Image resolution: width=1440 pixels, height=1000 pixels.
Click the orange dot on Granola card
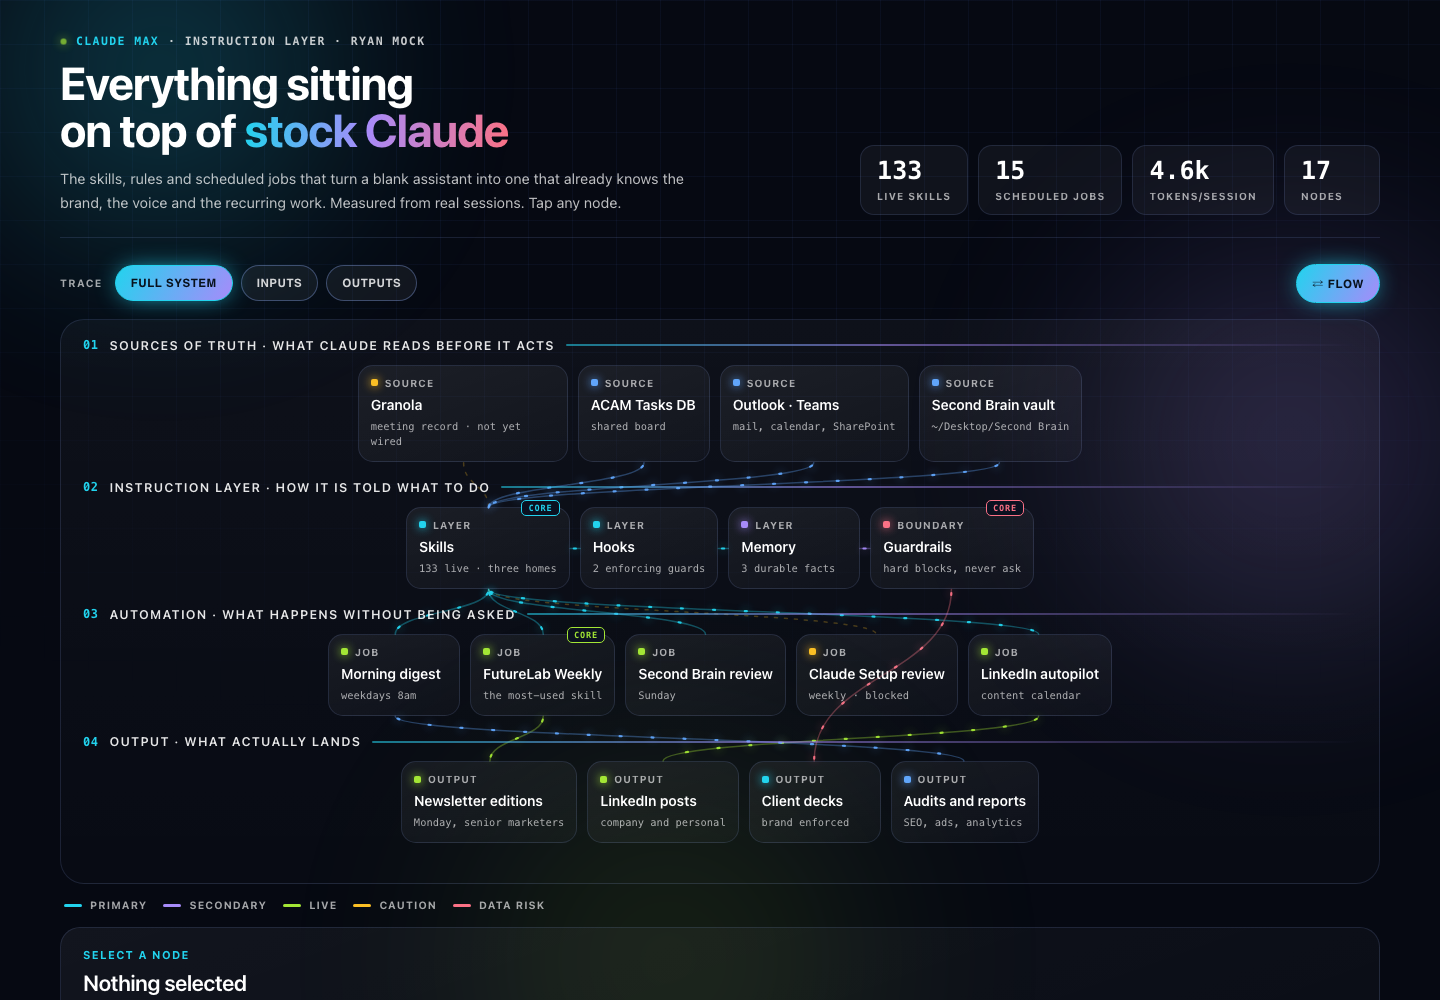click(x=374, y=383)
